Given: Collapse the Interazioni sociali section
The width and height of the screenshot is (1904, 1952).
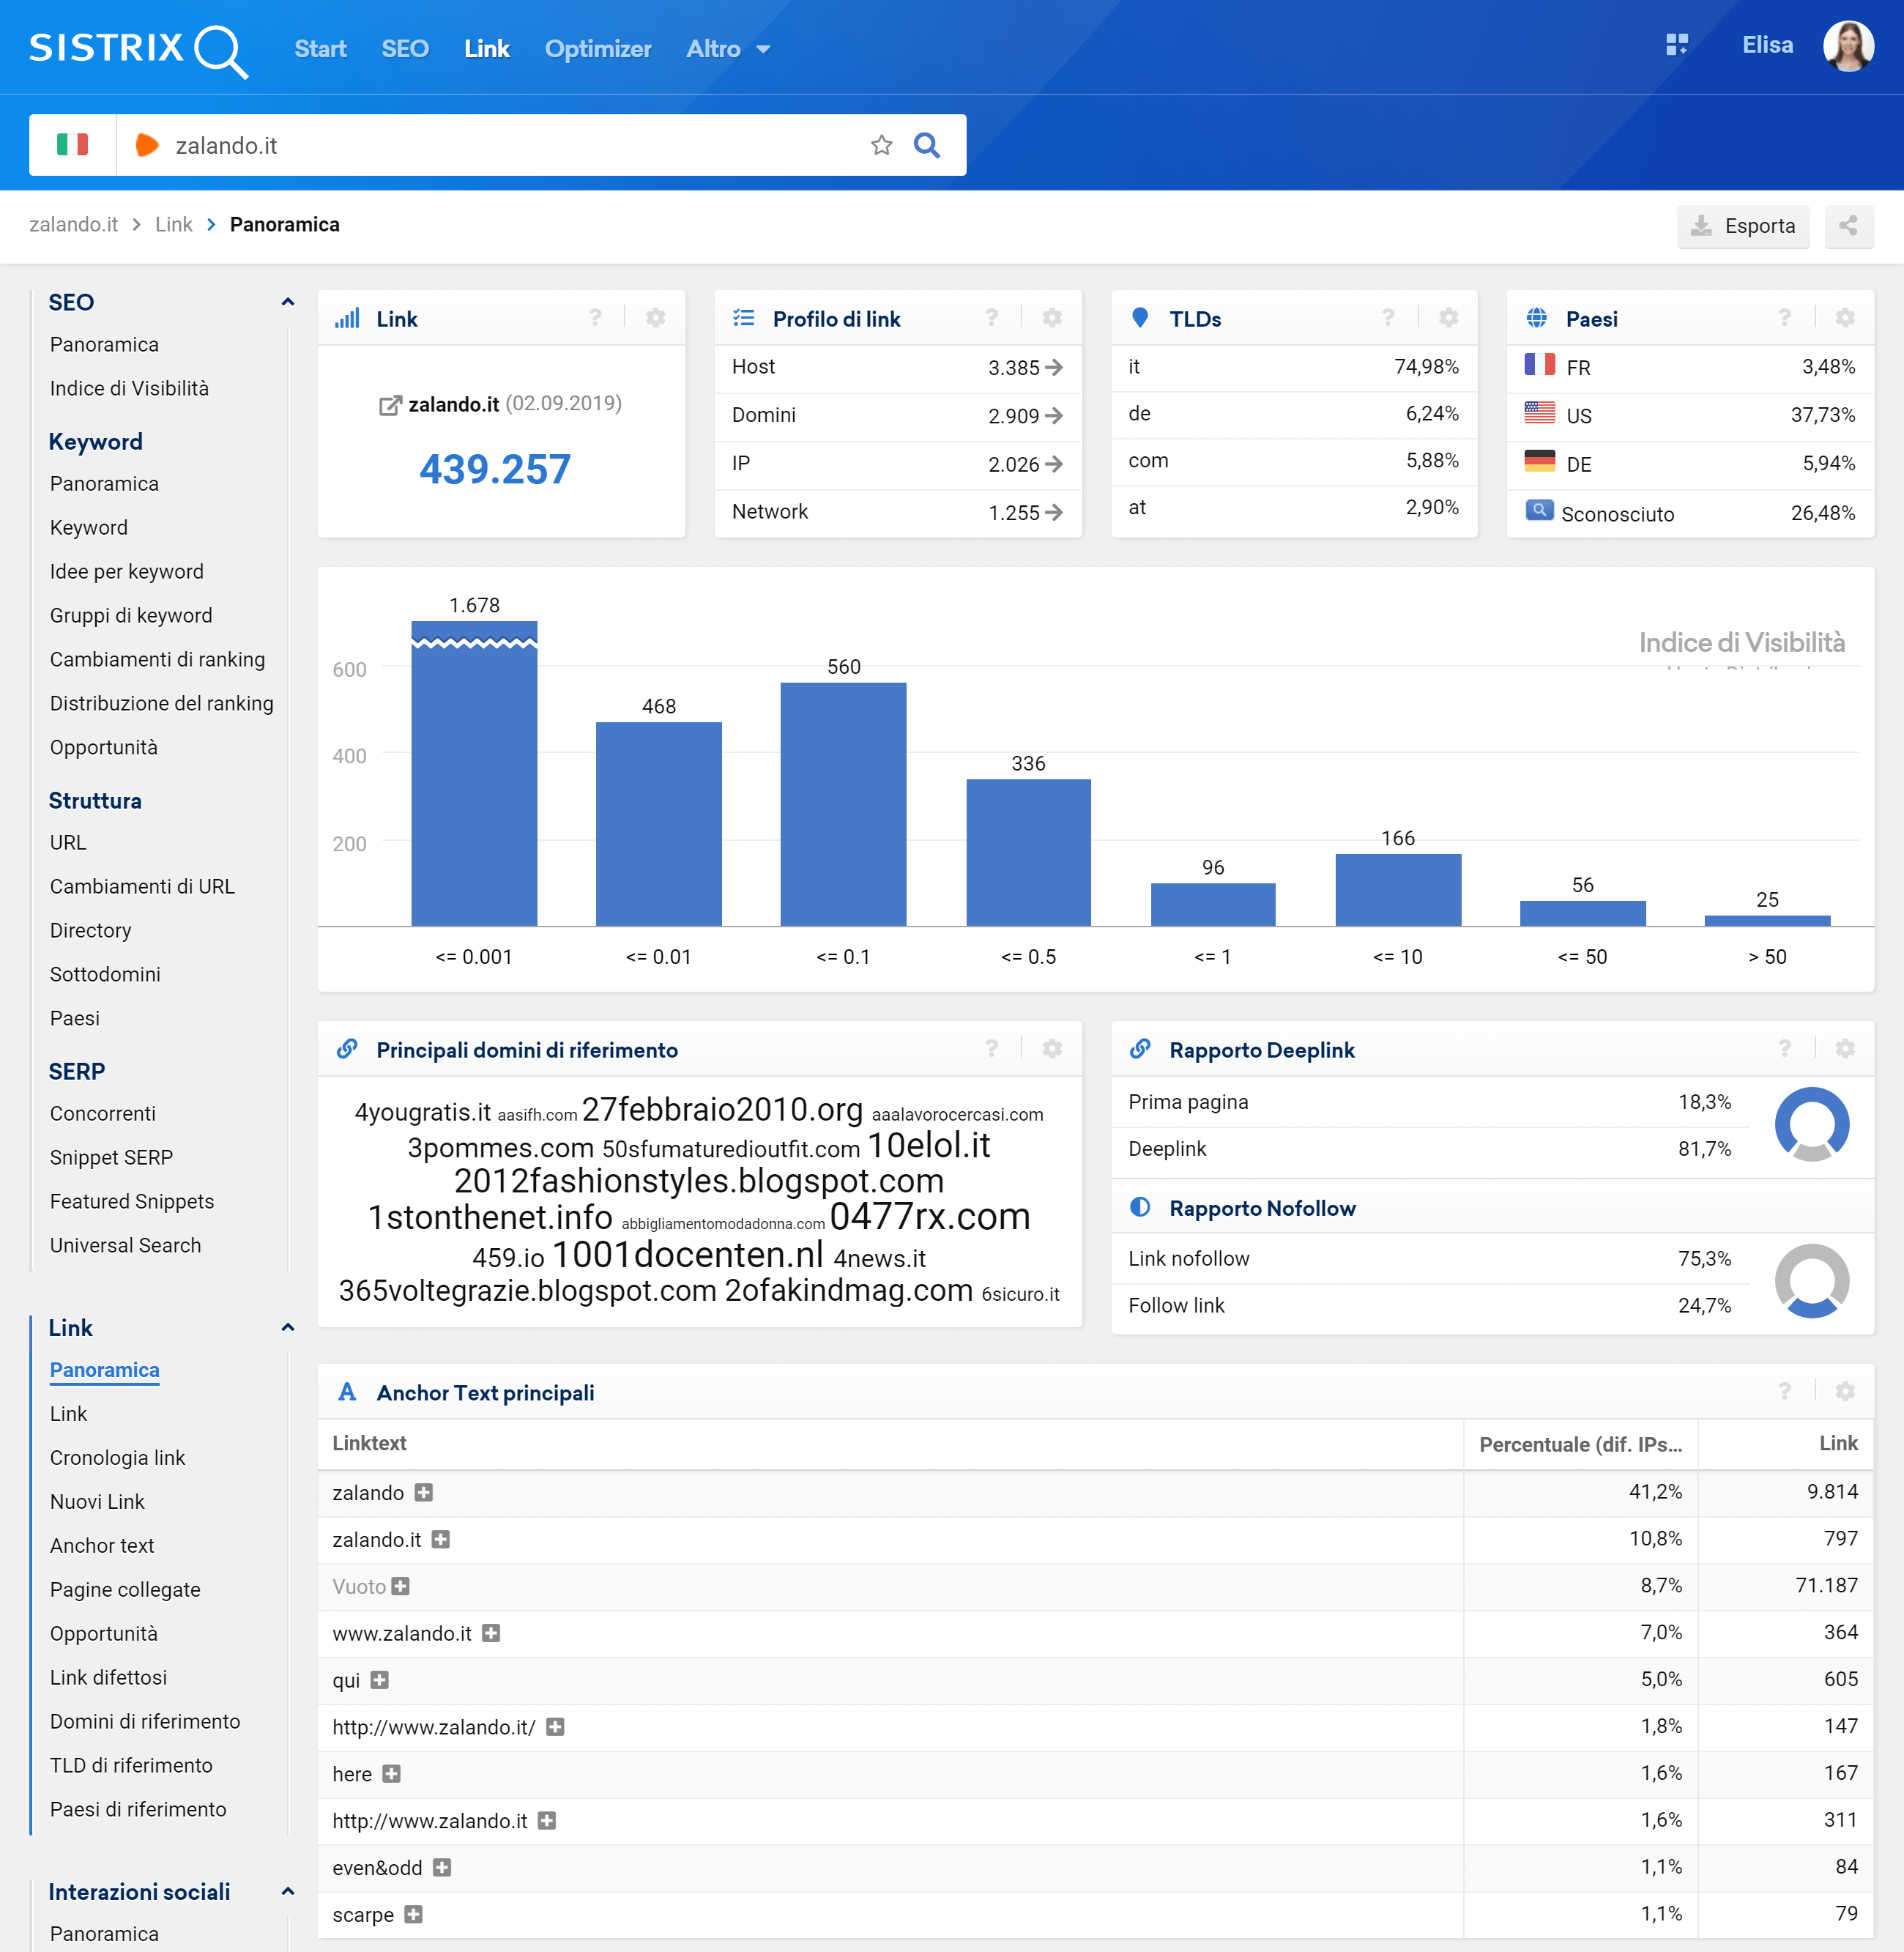Looking at the screenshot, I should coord(288,1892).
